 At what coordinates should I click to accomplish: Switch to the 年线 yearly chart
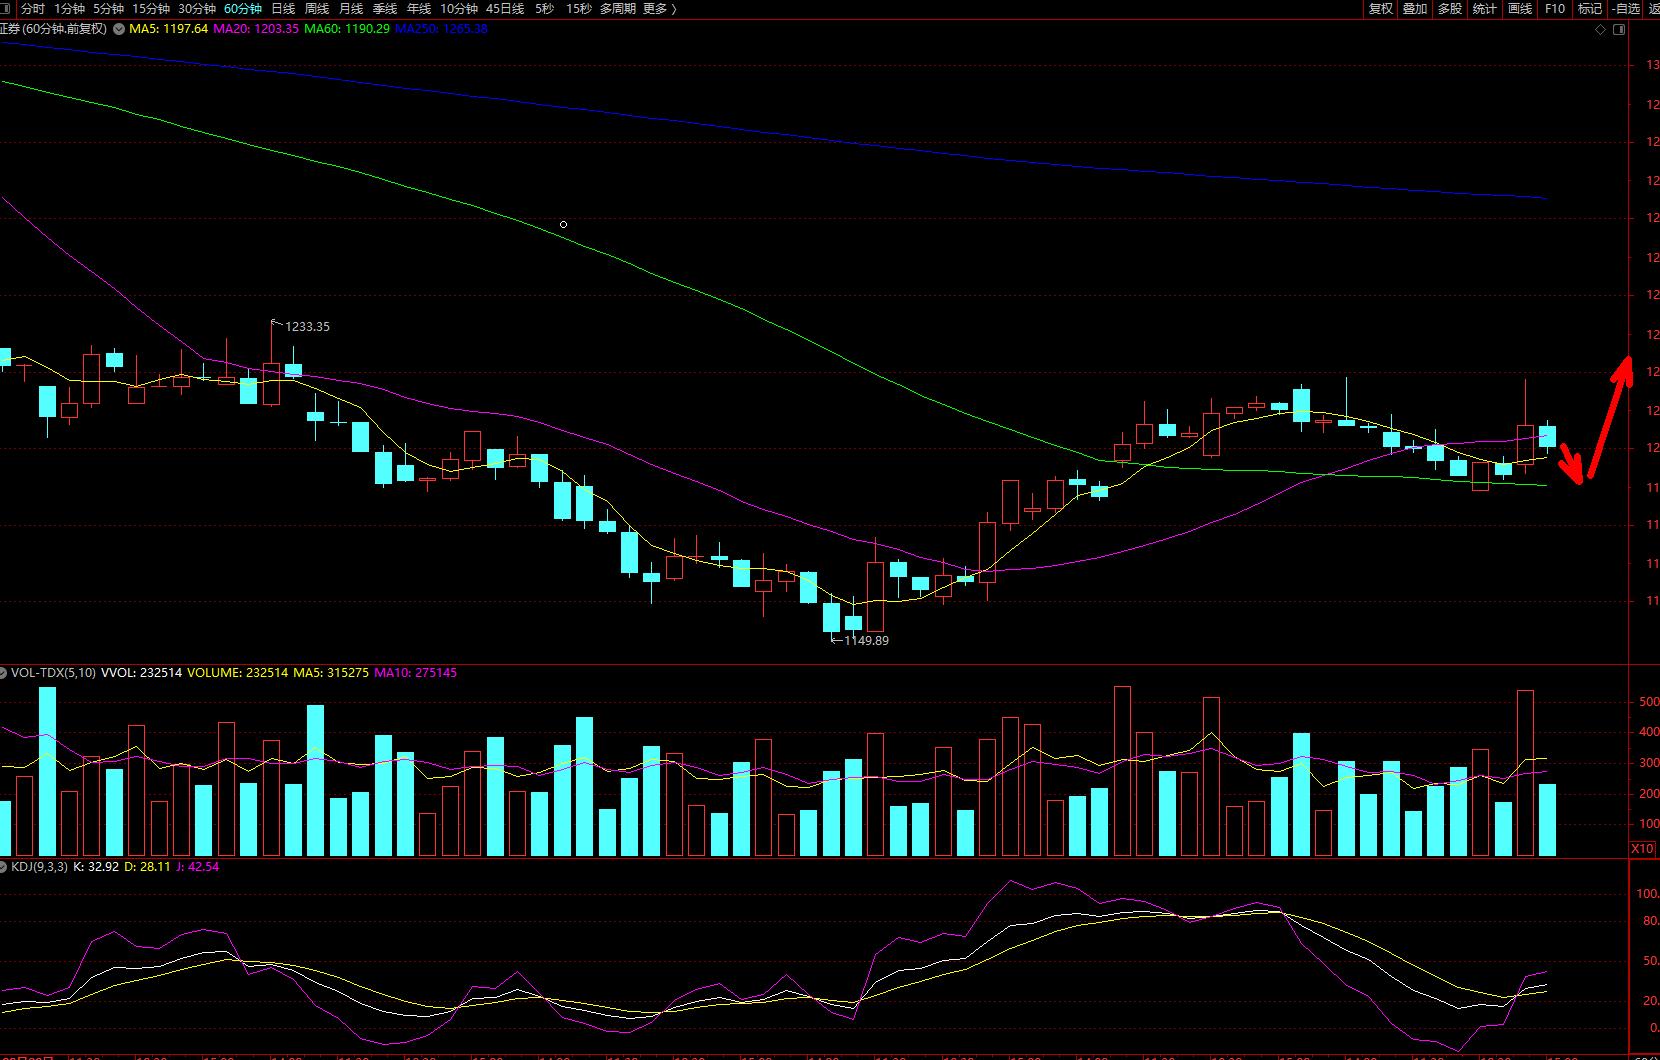pos(419,9)
